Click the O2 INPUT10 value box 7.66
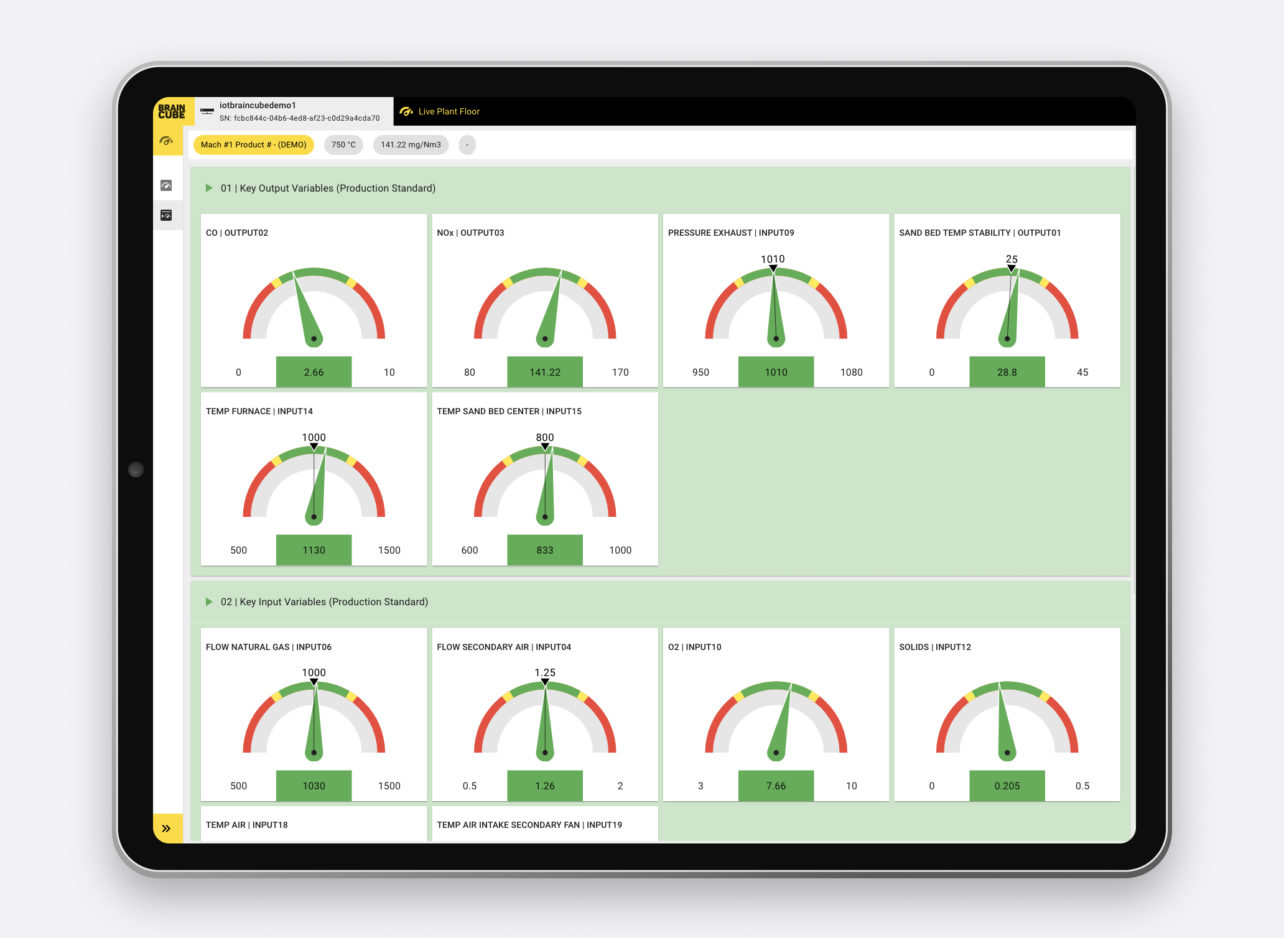The image size is (1284, 938). pos(776,786)
